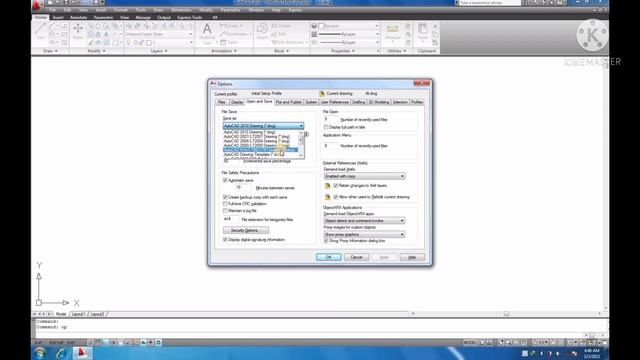This screenshot has width=640, height=360.
Task: Enable Maintain a log file
Action: coord(225,211)
